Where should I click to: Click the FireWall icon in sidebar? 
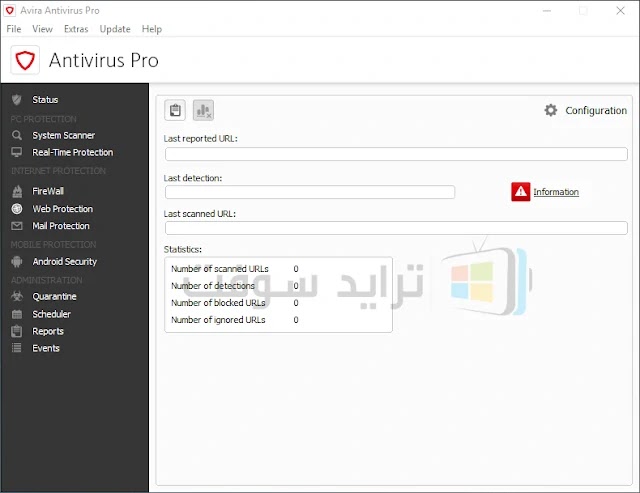click(17, 191)
